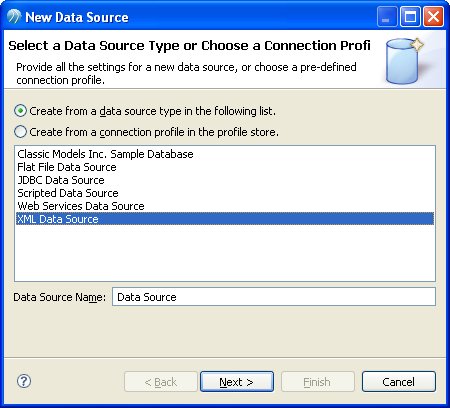The height and width of the screenshot is (408, 450).
Task: Select 'Create from a connection profile' radio
Action: (x=20, y=132)
